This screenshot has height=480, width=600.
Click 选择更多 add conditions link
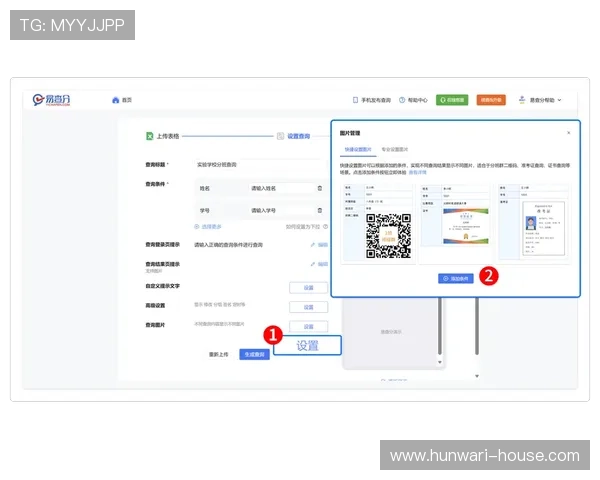click(208, 227)
